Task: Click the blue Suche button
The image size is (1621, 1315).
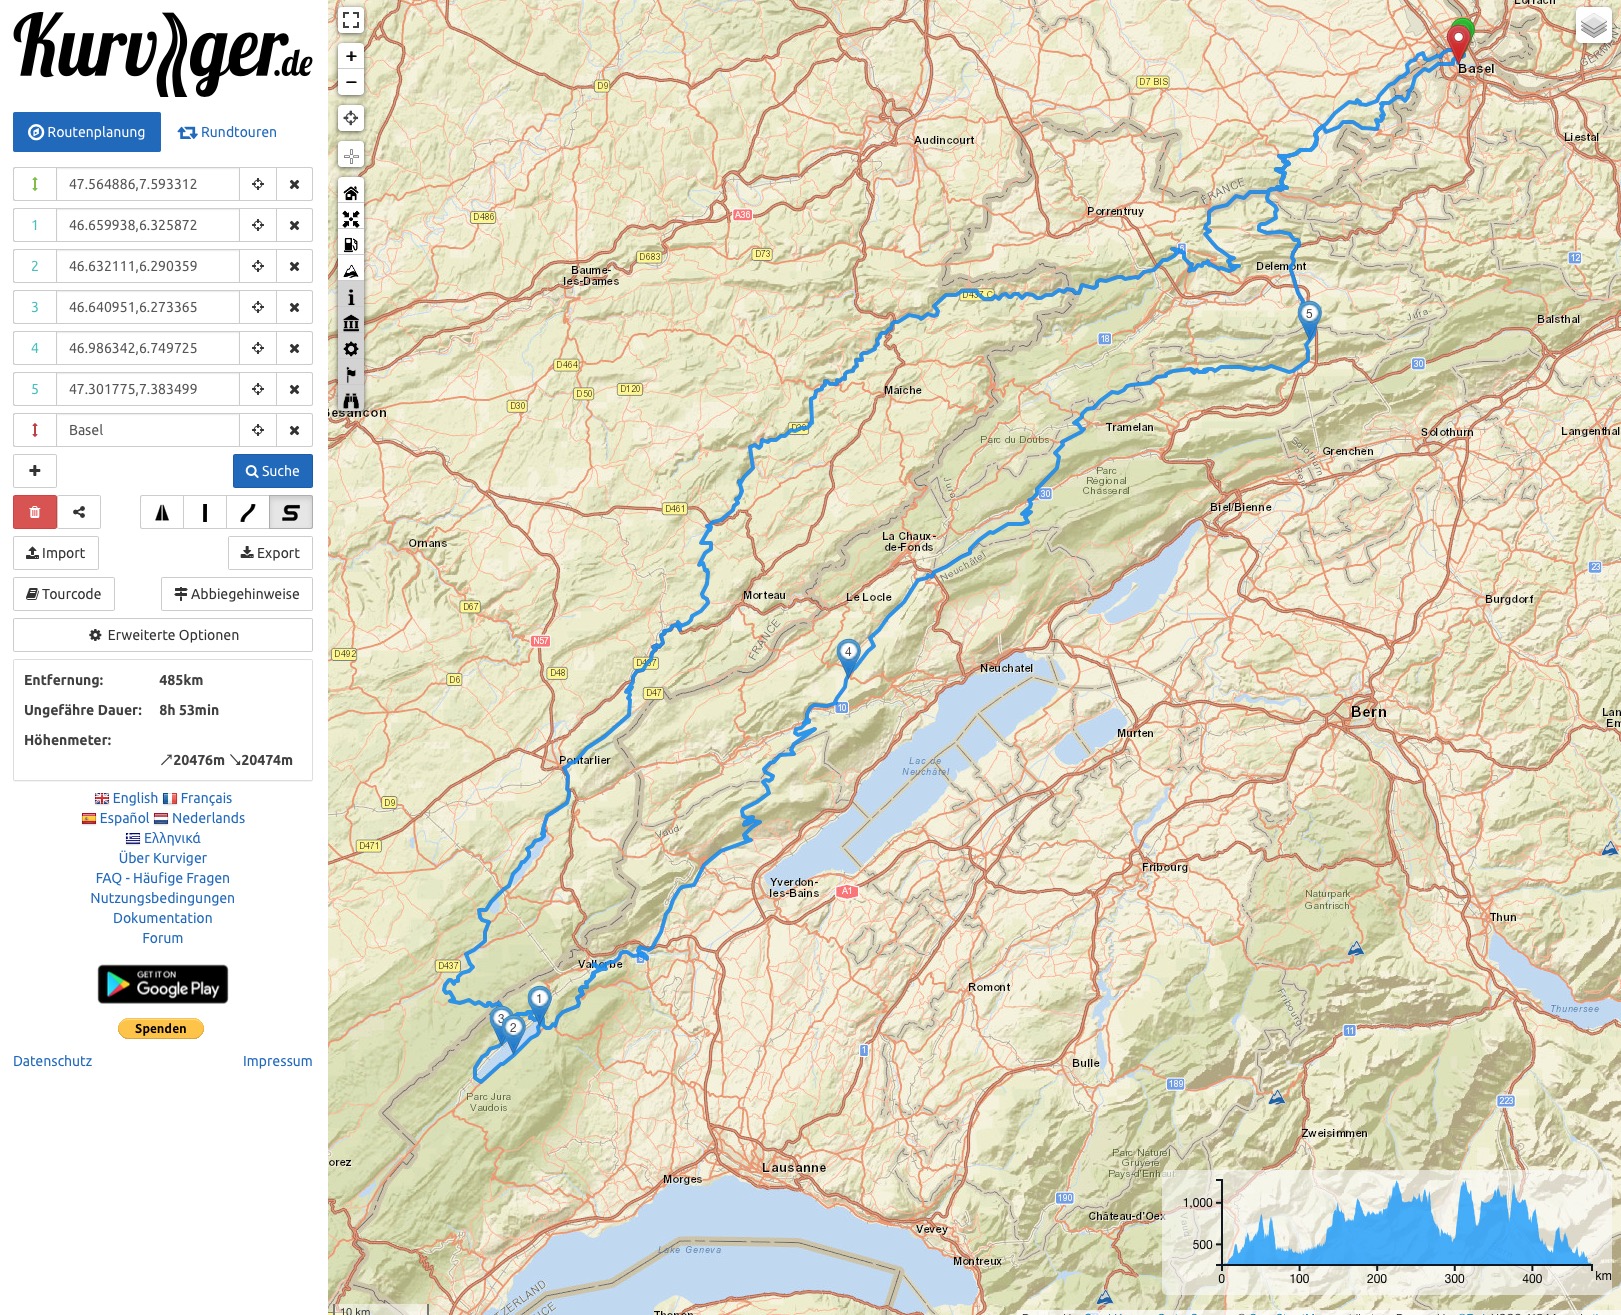Action: (272, 471)
